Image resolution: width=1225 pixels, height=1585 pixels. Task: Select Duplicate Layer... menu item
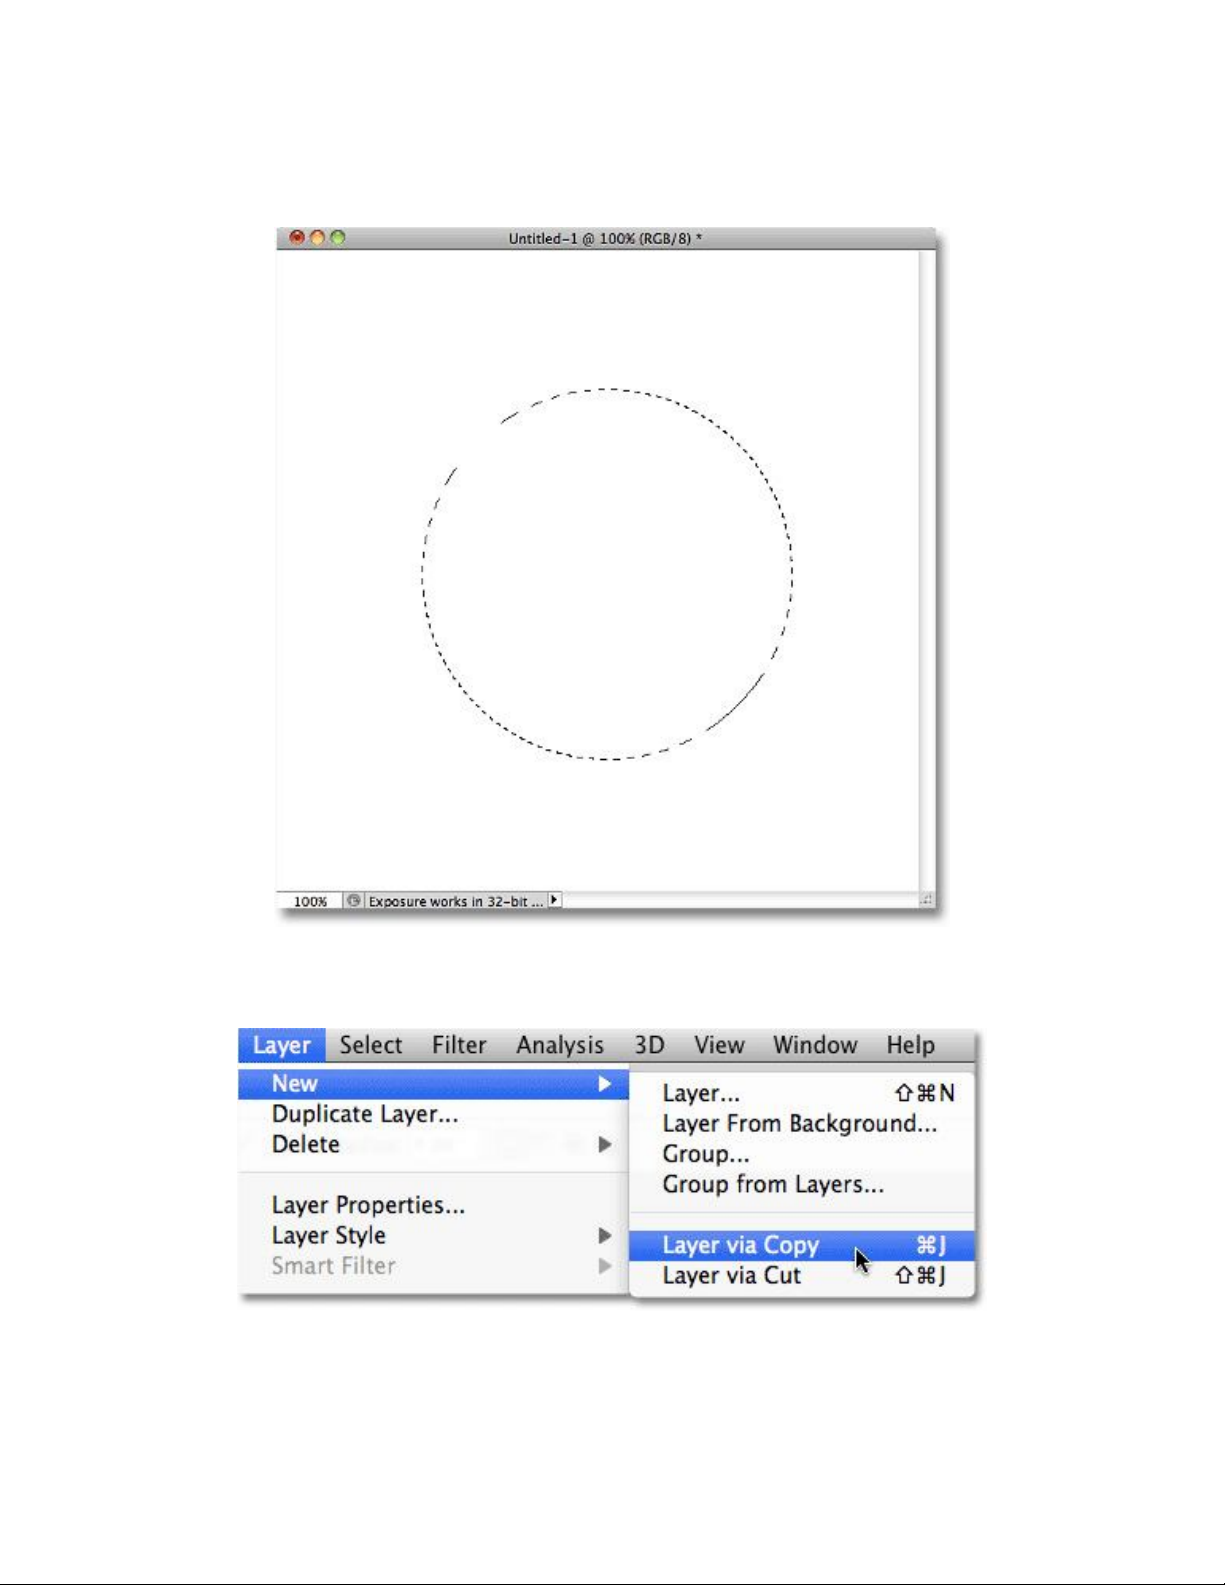(x=365, y=1114)
